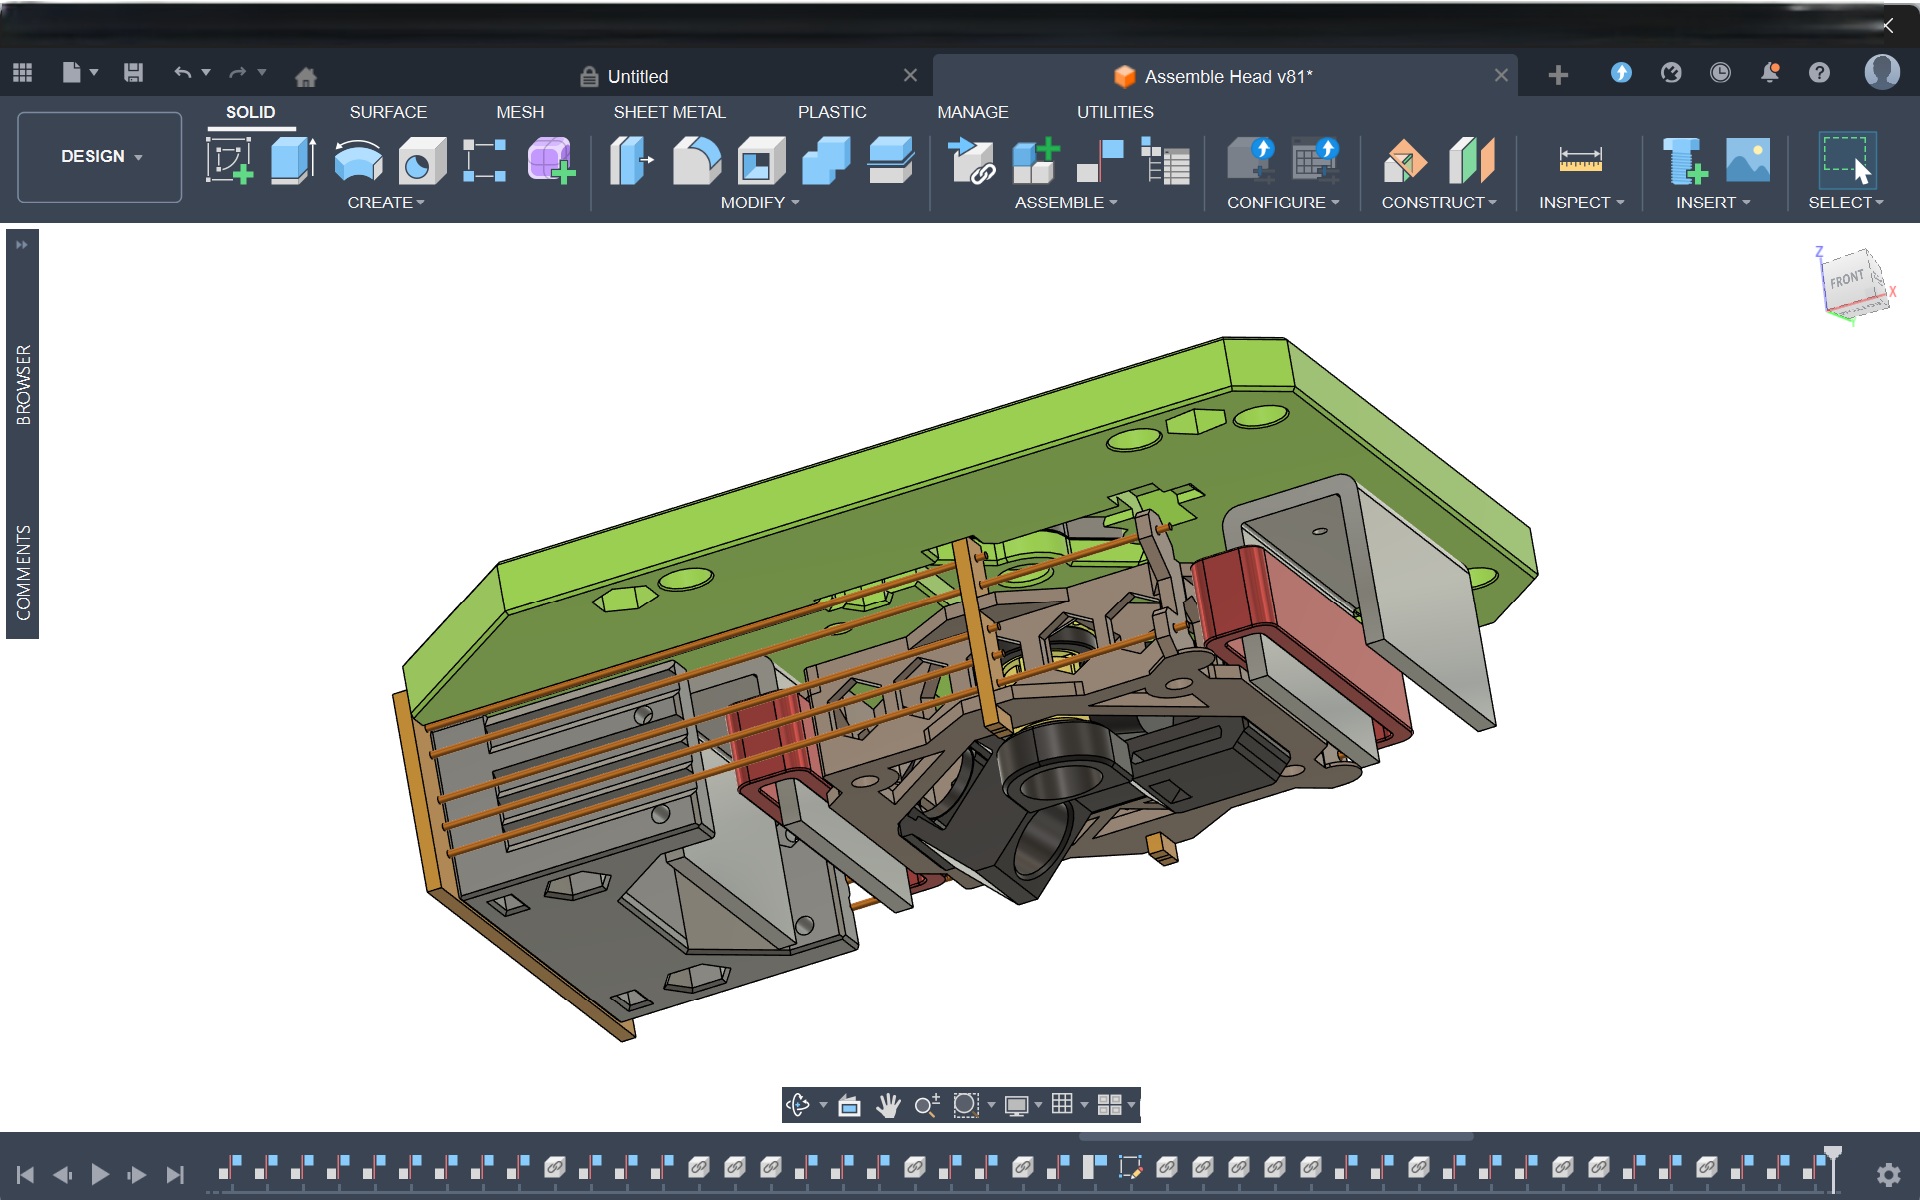Switch to the Untitled document tab

point(637,77)
